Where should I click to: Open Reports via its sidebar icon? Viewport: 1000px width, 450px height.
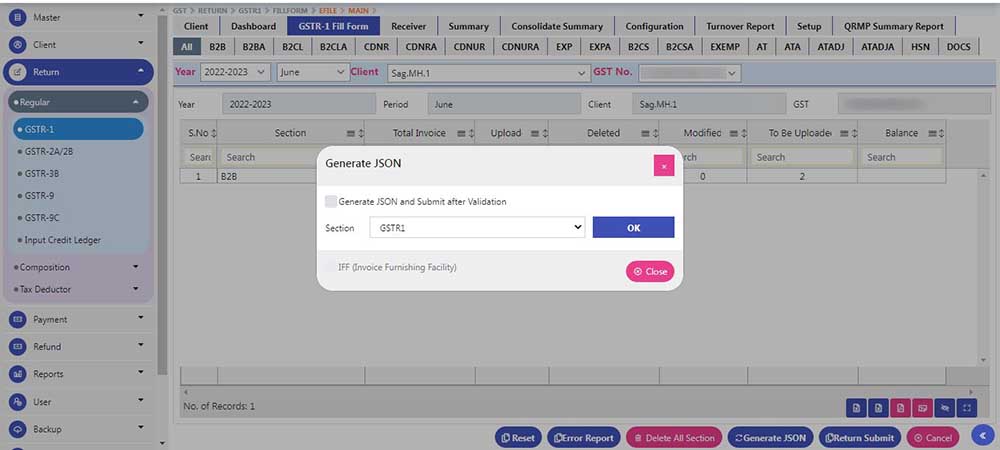tap(17, 374)
